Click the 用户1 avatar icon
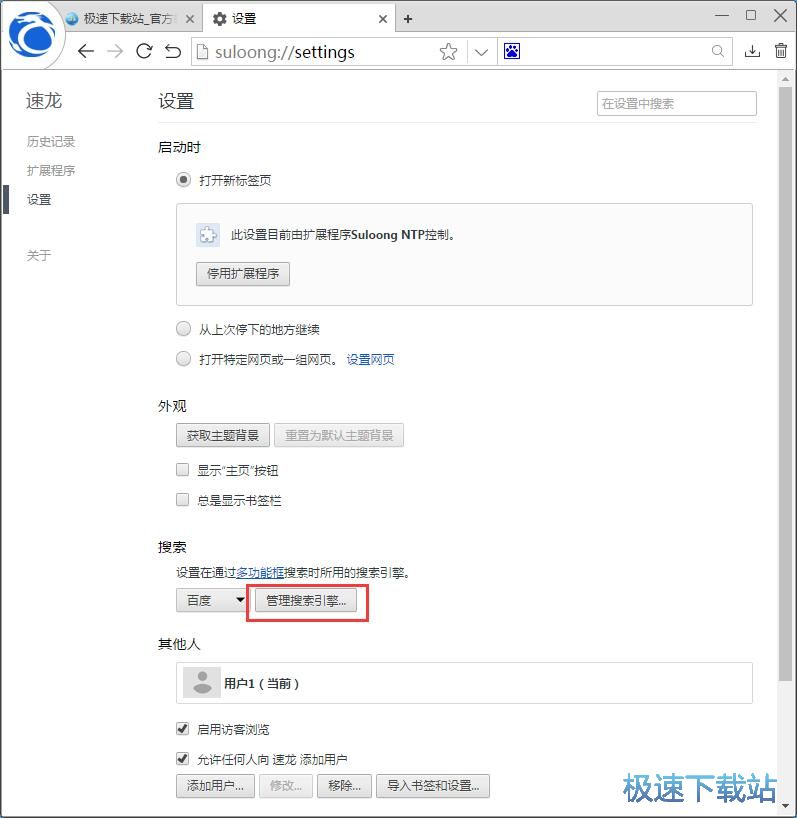Image resolution: width=797 pixels, height=818 pixels. (202, 682)
